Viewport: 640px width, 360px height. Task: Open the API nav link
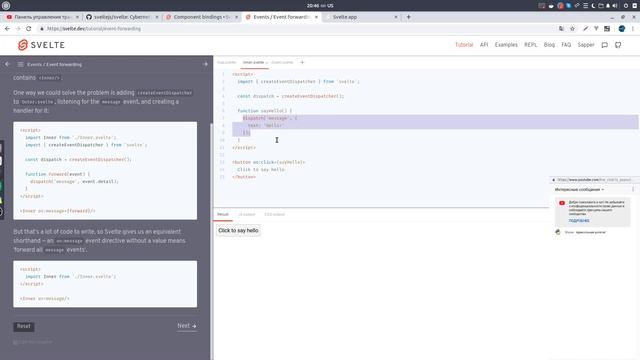click(x=484, y=45)
